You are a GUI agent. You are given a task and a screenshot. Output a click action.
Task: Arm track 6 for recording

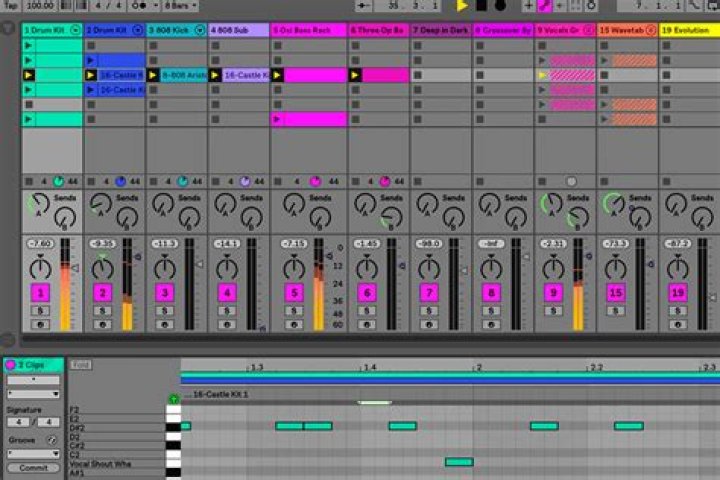(x=366, y=325)
